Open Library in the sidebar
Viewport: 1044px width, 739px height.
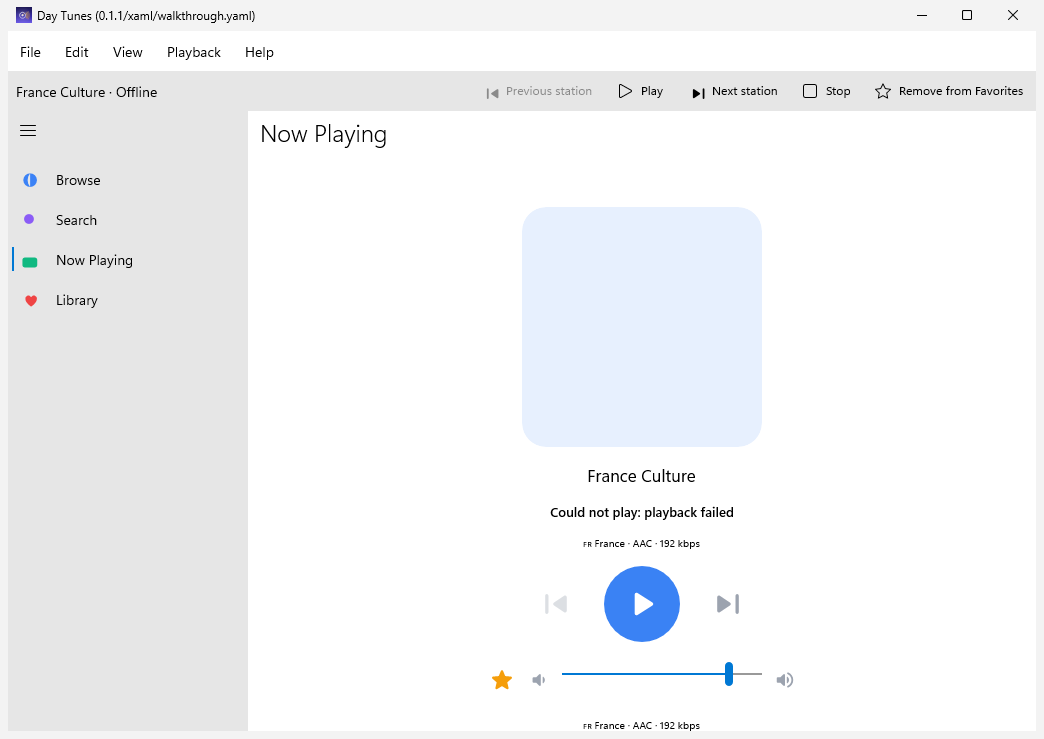coord(128,300)
